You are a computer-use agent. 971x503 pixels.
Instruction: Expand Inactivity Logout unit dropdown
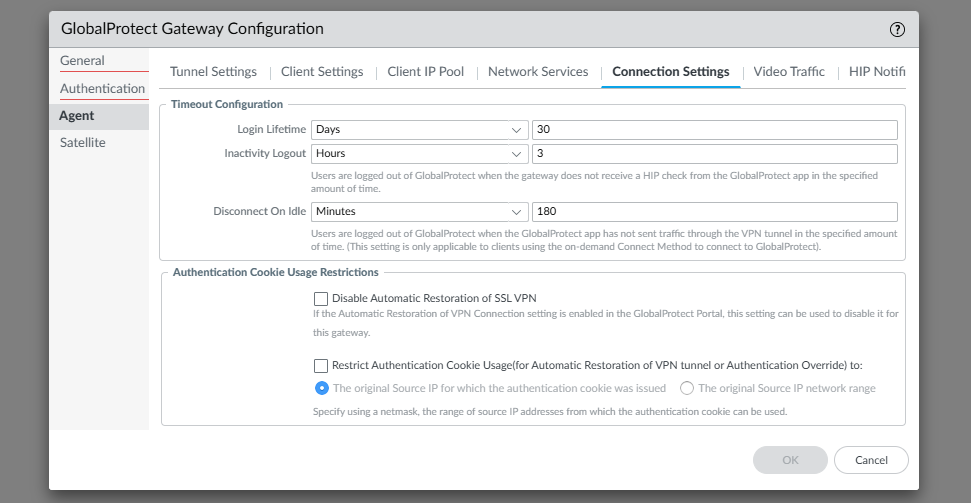click(x=420, y=154)
